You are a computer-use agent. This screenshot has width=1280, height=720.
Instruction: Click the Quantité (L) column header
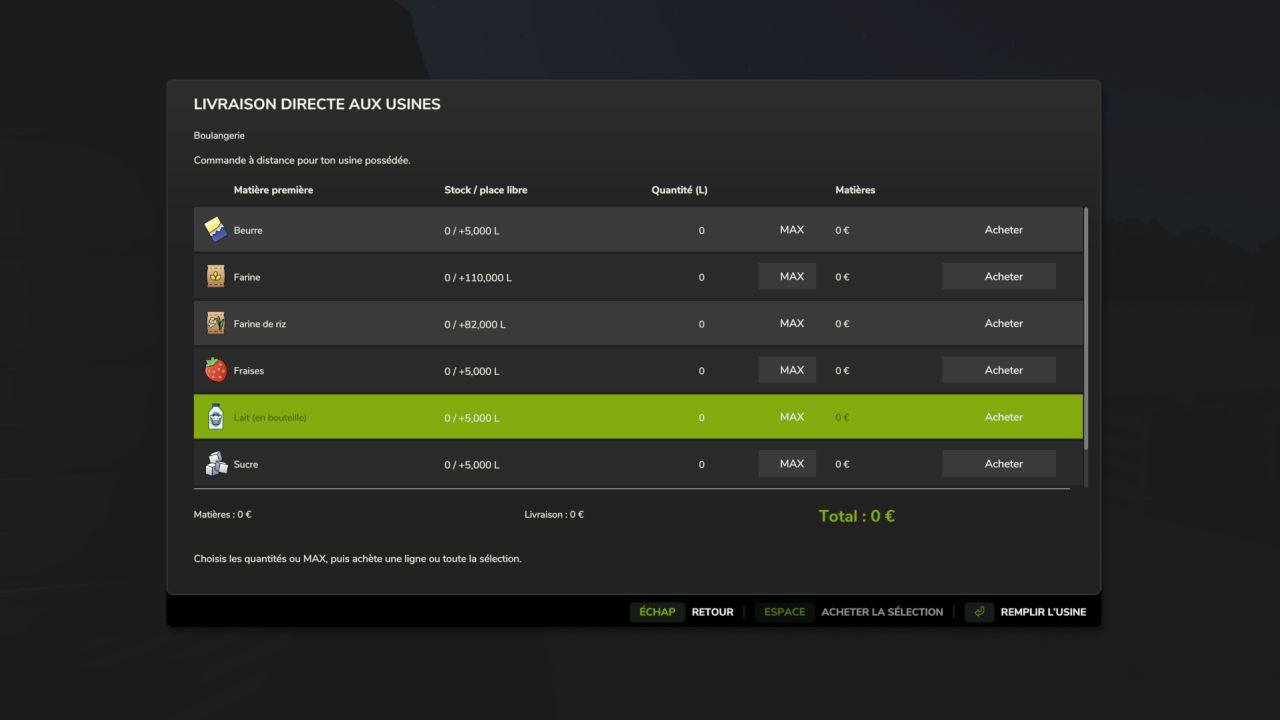pyautogui.click(x=679, y=190)
